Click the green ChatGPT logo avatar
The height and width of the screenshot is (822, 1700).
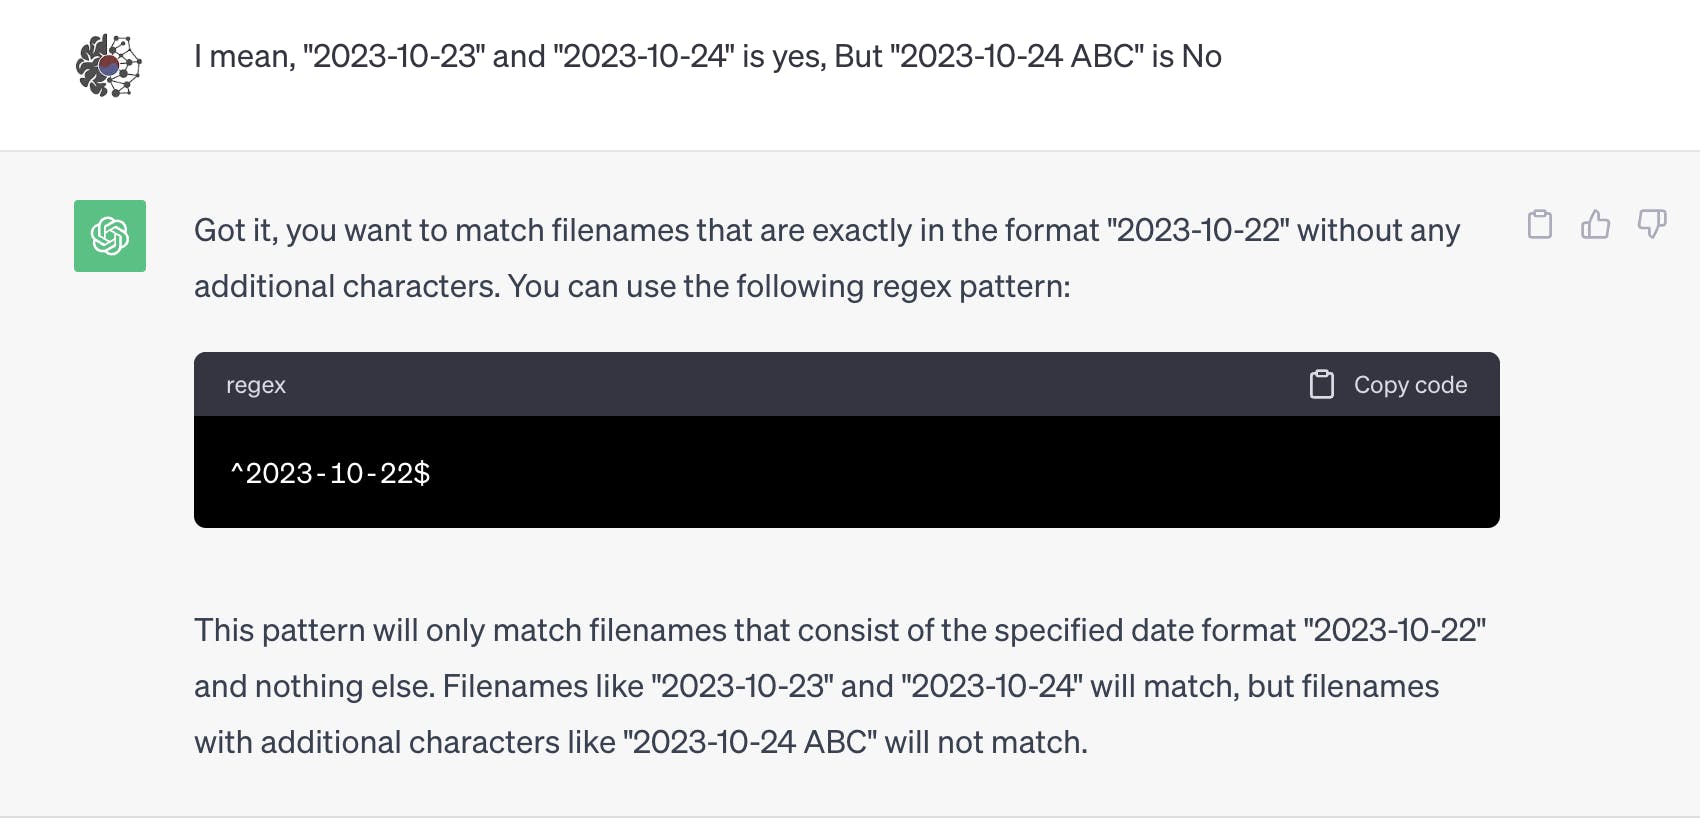[110, 236]
